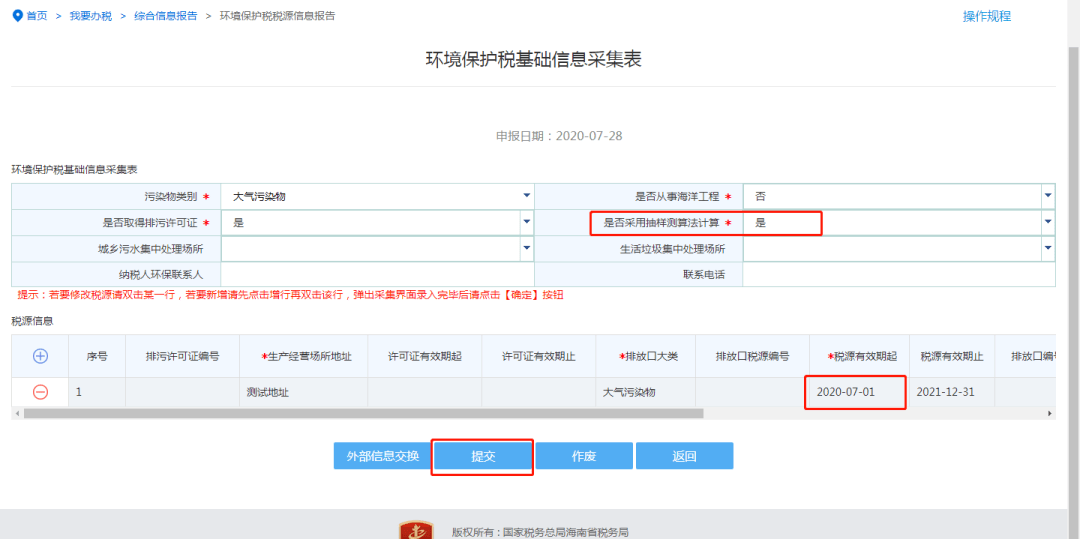Click the right arrow on horizontal scrollbar
The width and height of the screenshot is (1080, 539).
tap(1050, 414)
